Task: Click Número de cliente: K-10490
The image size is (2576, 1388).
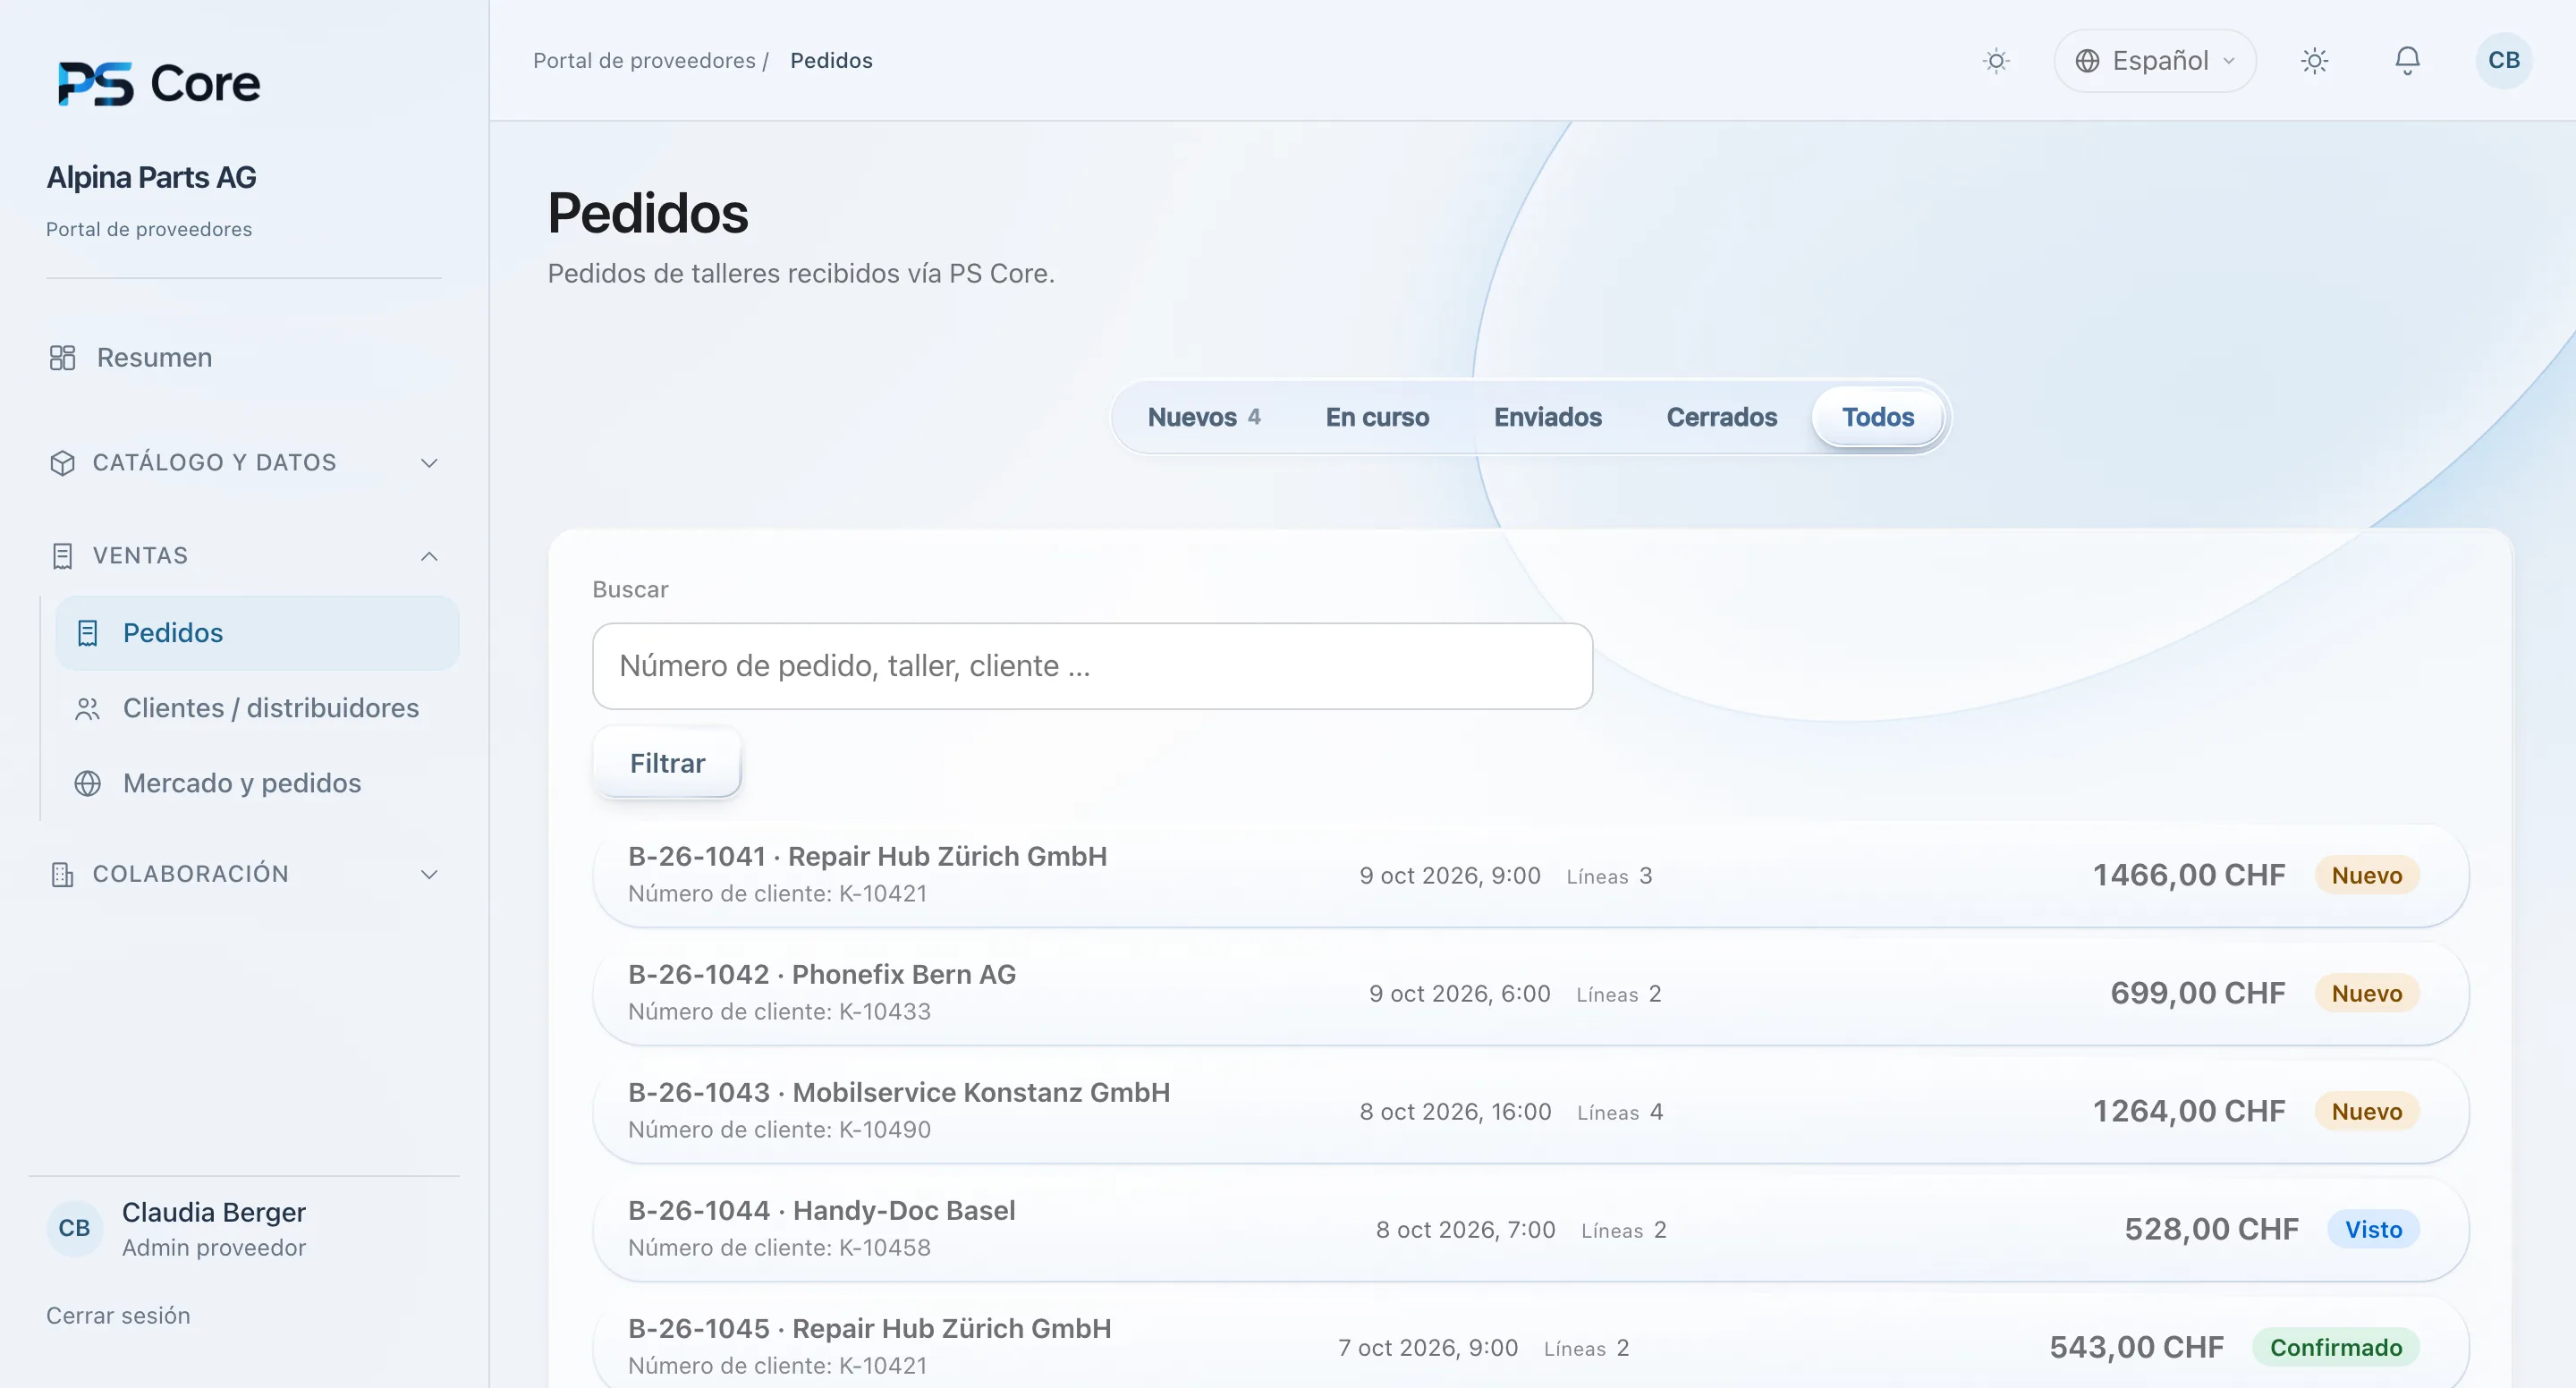Action: click(x=779, y=1130)
